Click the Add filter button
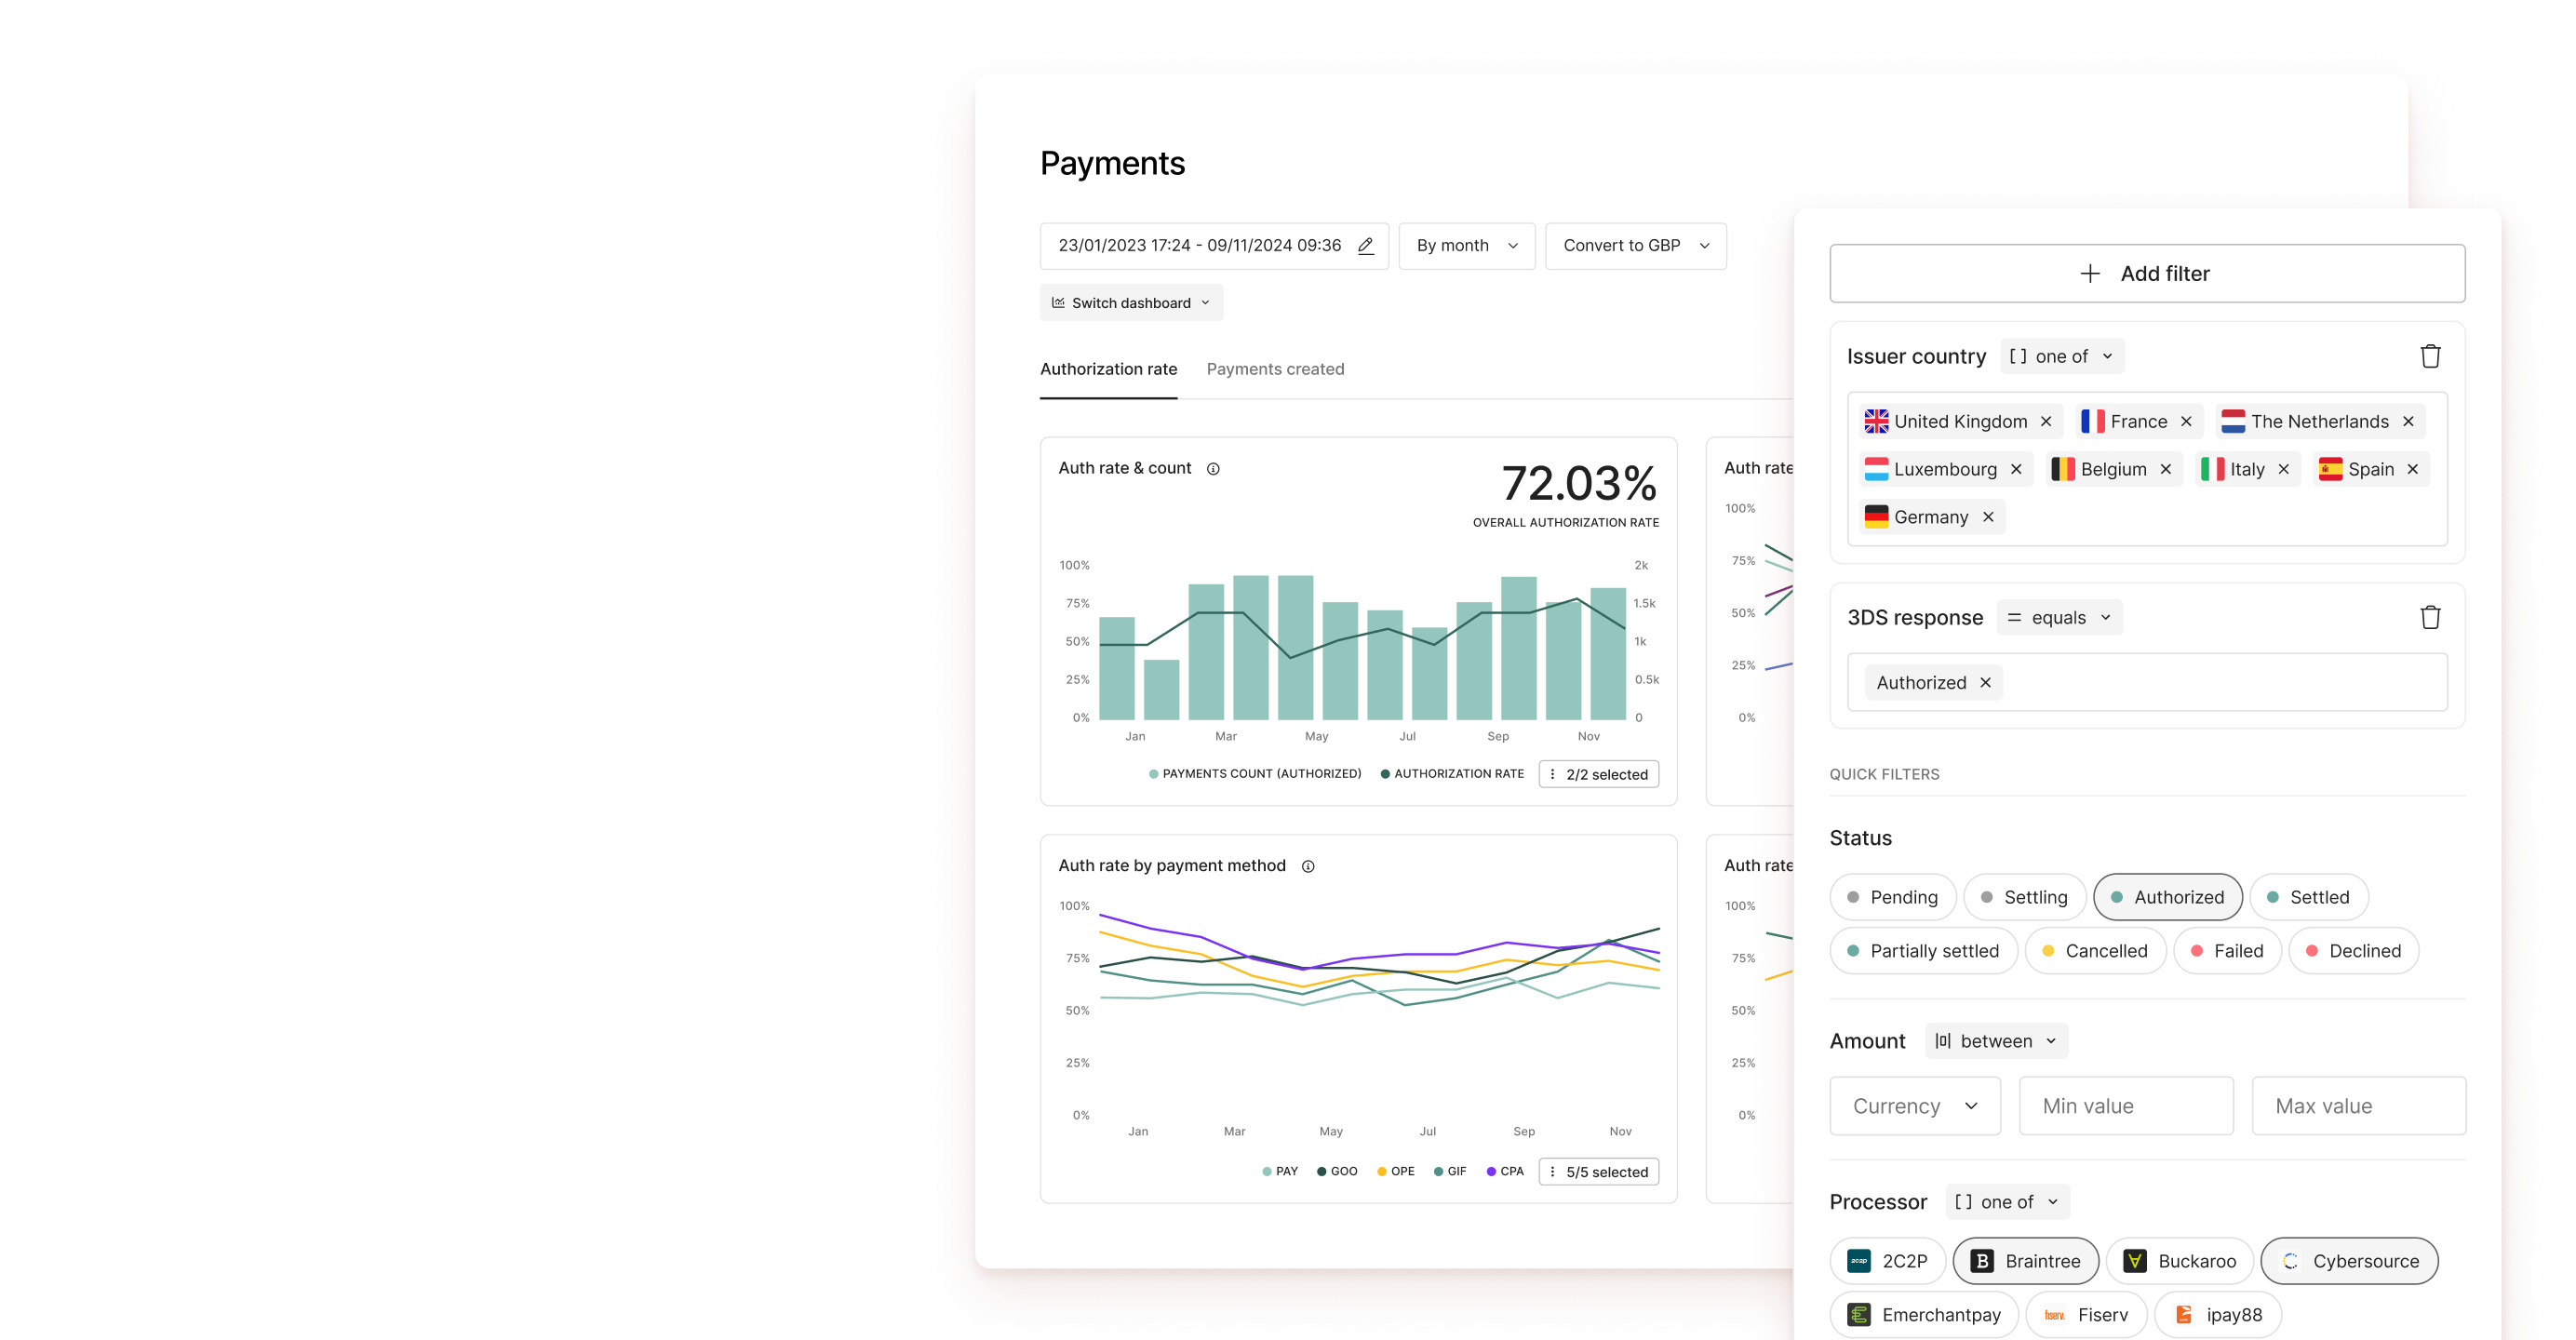 coord(2146,274)
